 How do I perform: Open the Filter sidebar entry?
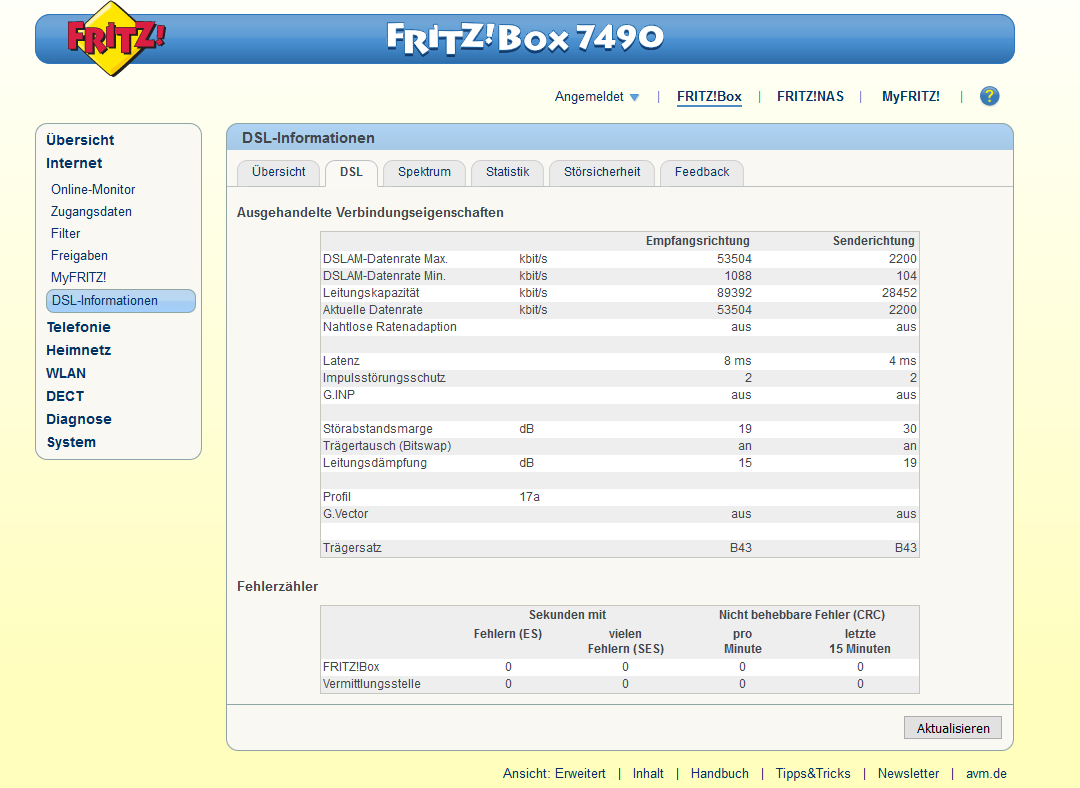(65, 234)
